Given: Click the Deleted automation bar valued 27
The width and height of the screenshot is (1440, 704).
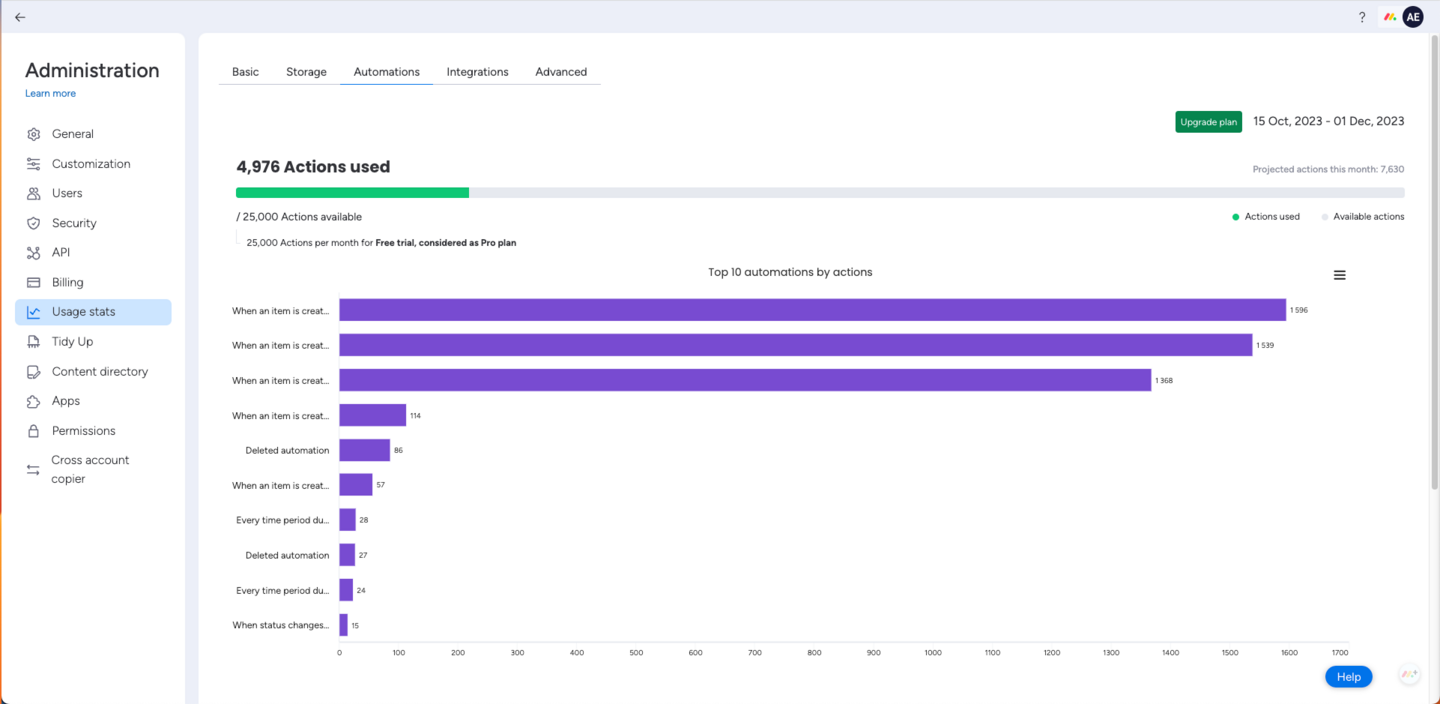Looking at the screenshot, I should 347,555.
